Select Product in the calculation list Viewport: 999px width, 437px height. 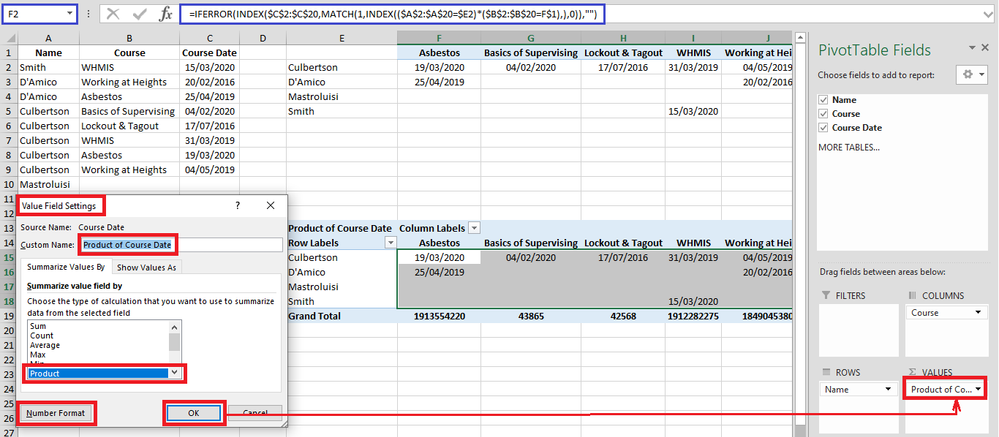click(99, 373)
